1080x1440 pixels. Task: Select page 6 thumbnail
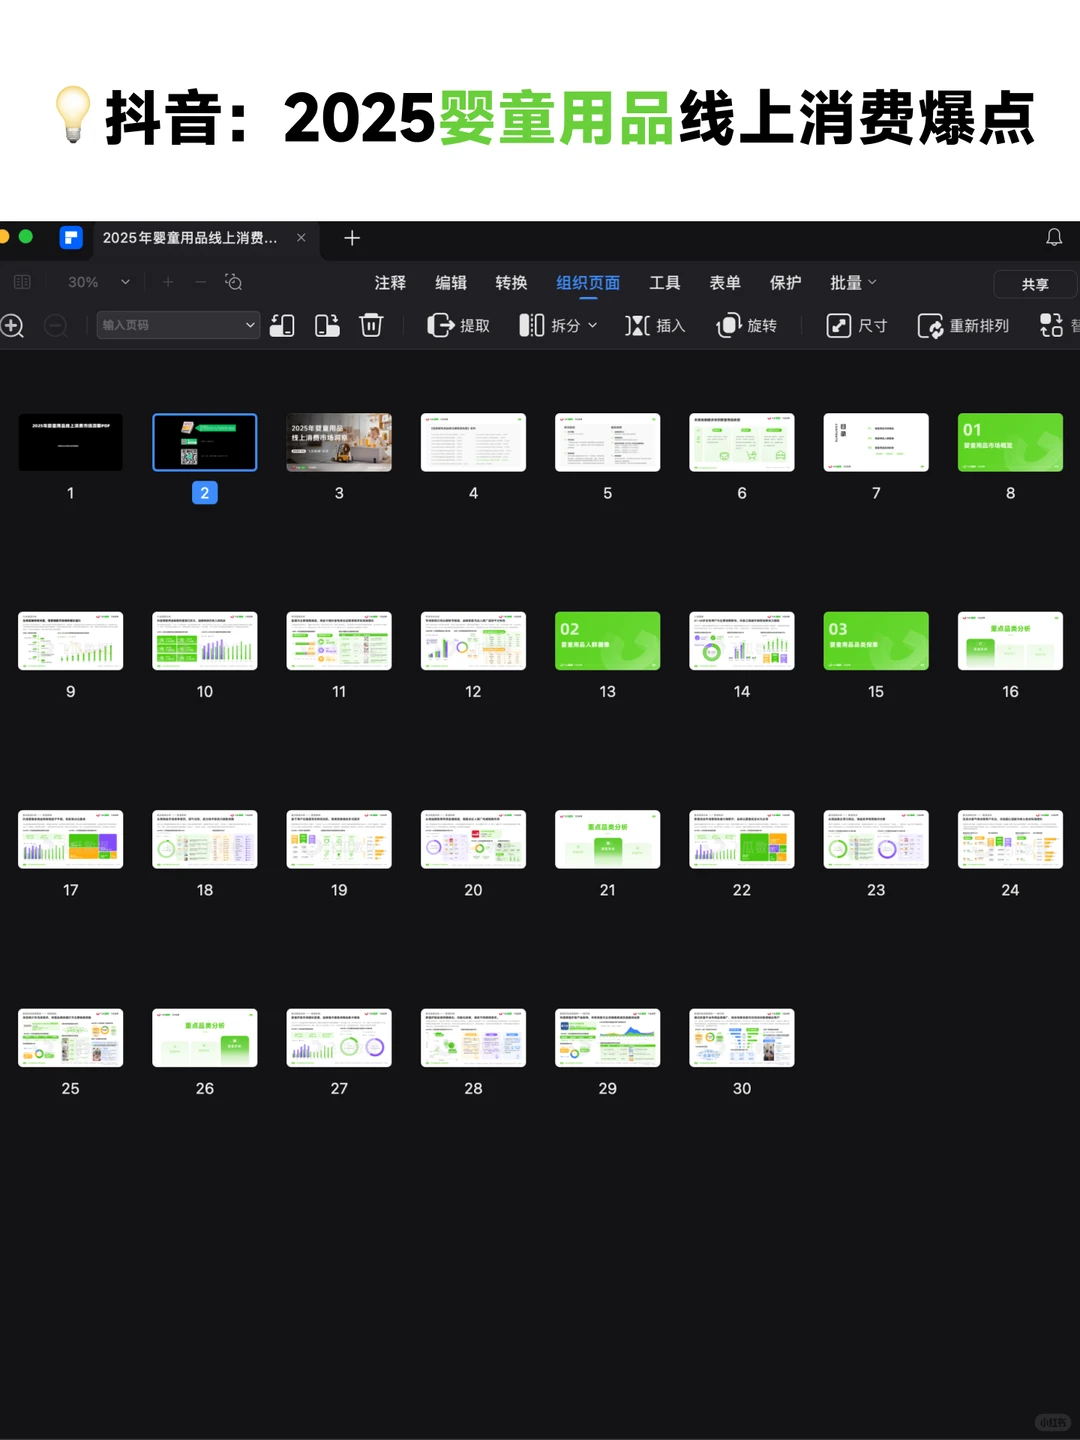coord(742,442)
